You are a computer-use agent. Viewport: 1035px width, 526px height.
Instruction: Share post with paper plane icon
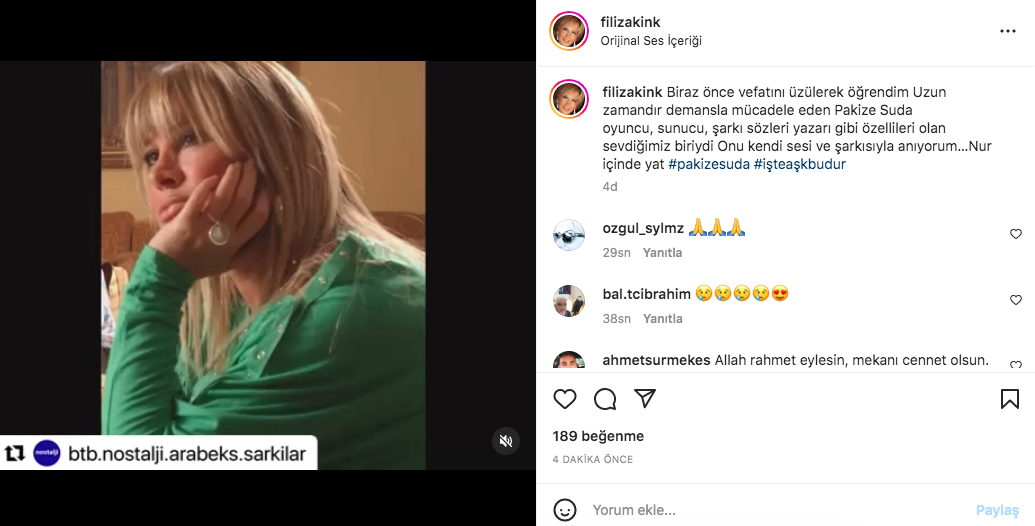click(645, 399)
